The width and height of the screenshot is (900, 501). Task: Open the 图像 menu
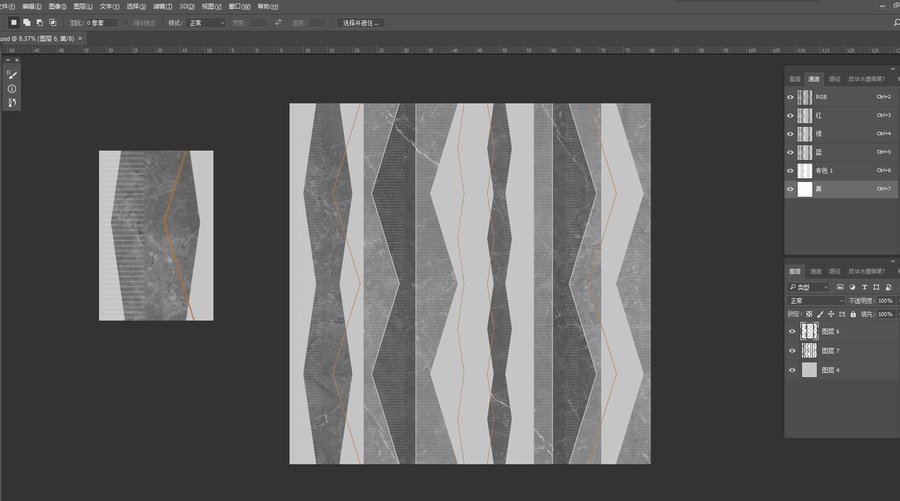click(x=57, y=6)
